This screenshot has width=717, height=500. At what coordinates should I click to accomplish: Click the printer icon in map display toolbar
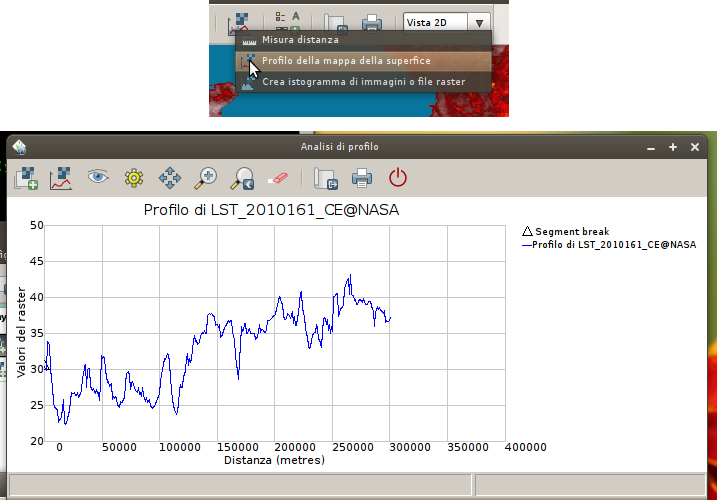pyautogui.click(x=372, y=23)
